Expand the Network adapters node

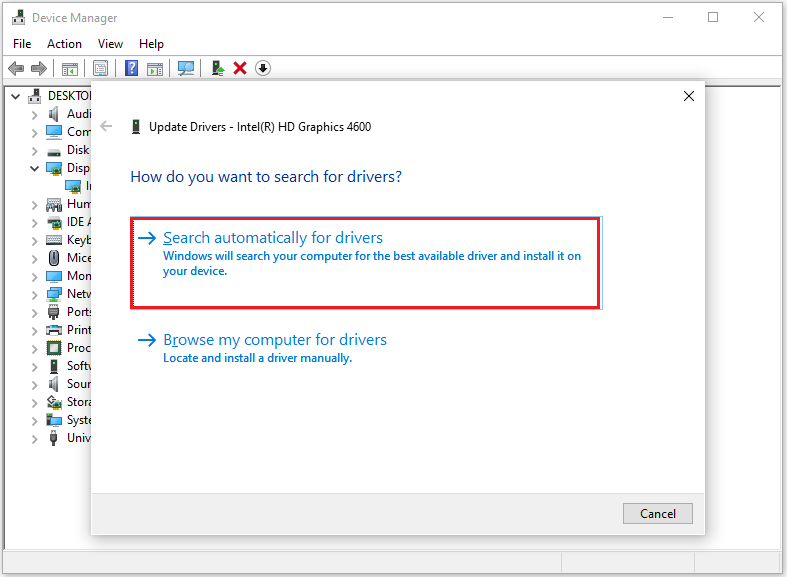[x=34, y=295]
